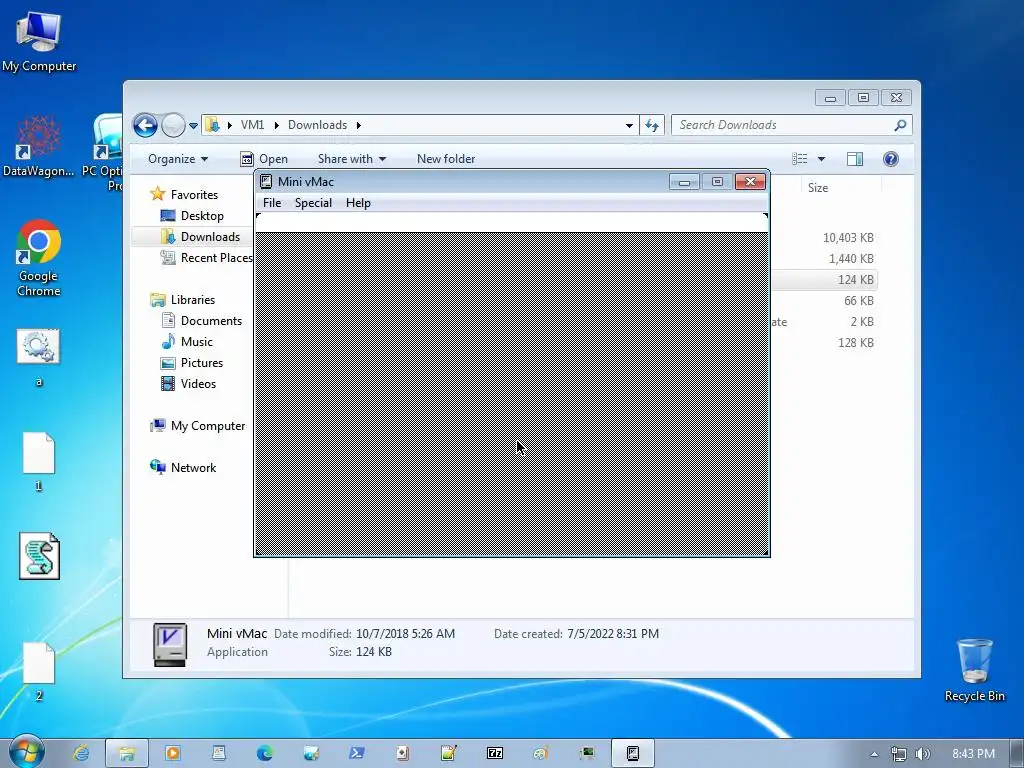Open the Recycle Bin desktop icon

974,670
